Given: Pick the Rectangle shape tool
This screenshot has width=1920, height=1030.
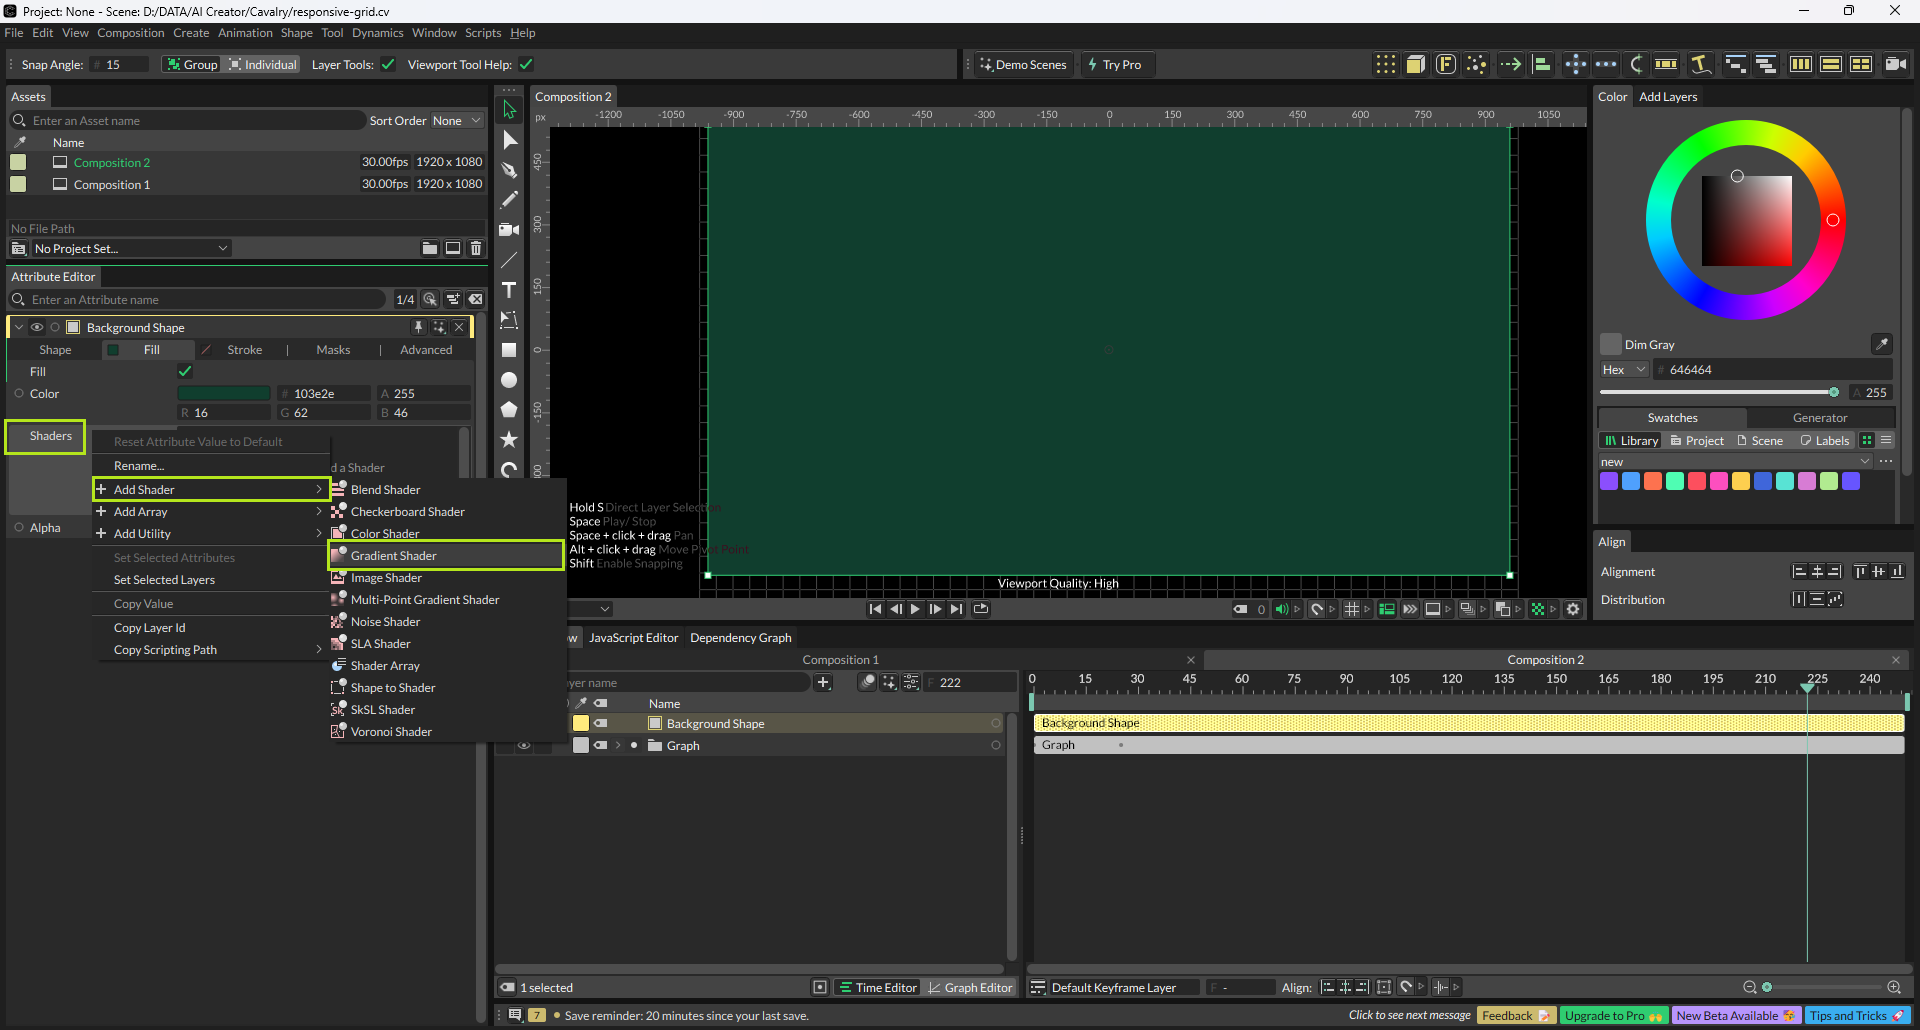Looking at the screenshot, I should (509, 350).
